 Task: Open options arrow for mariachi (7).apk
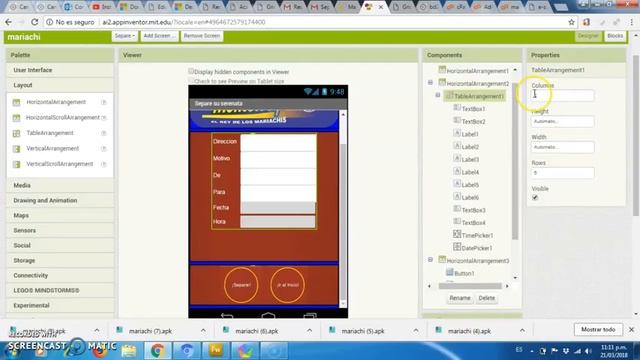[203, 330]
